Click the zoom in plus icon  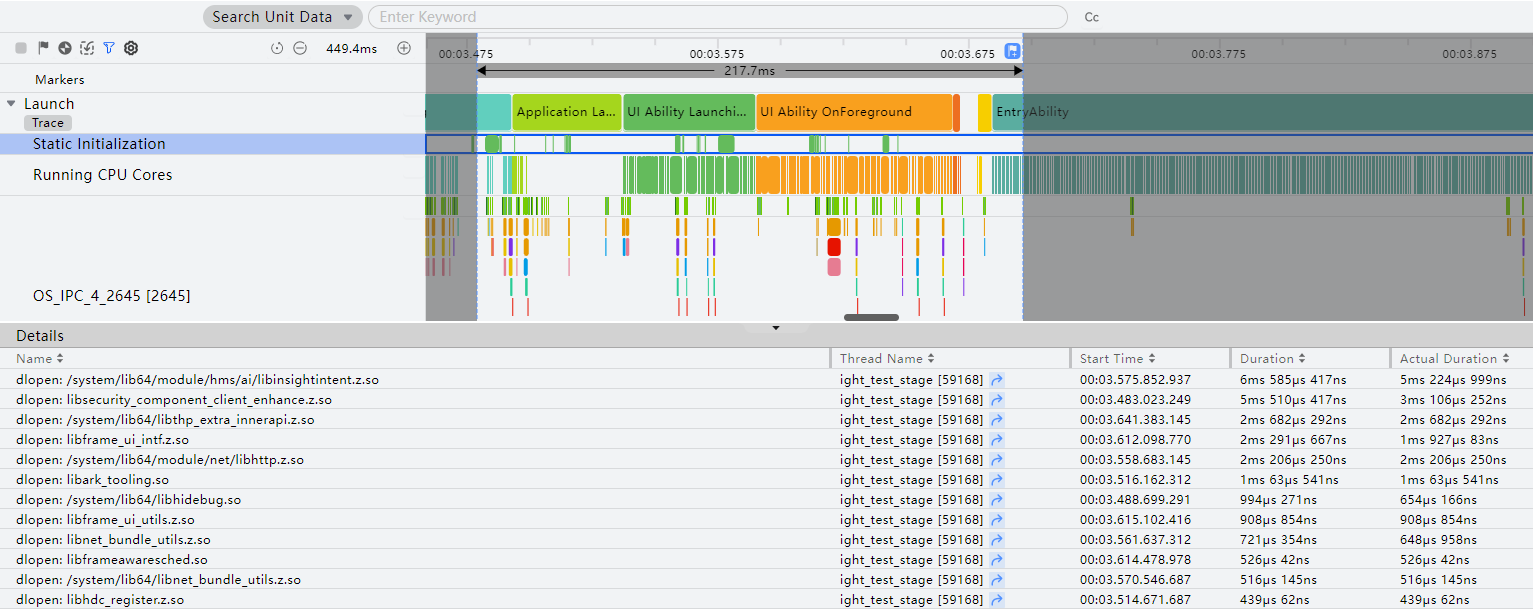pos(404,48)
